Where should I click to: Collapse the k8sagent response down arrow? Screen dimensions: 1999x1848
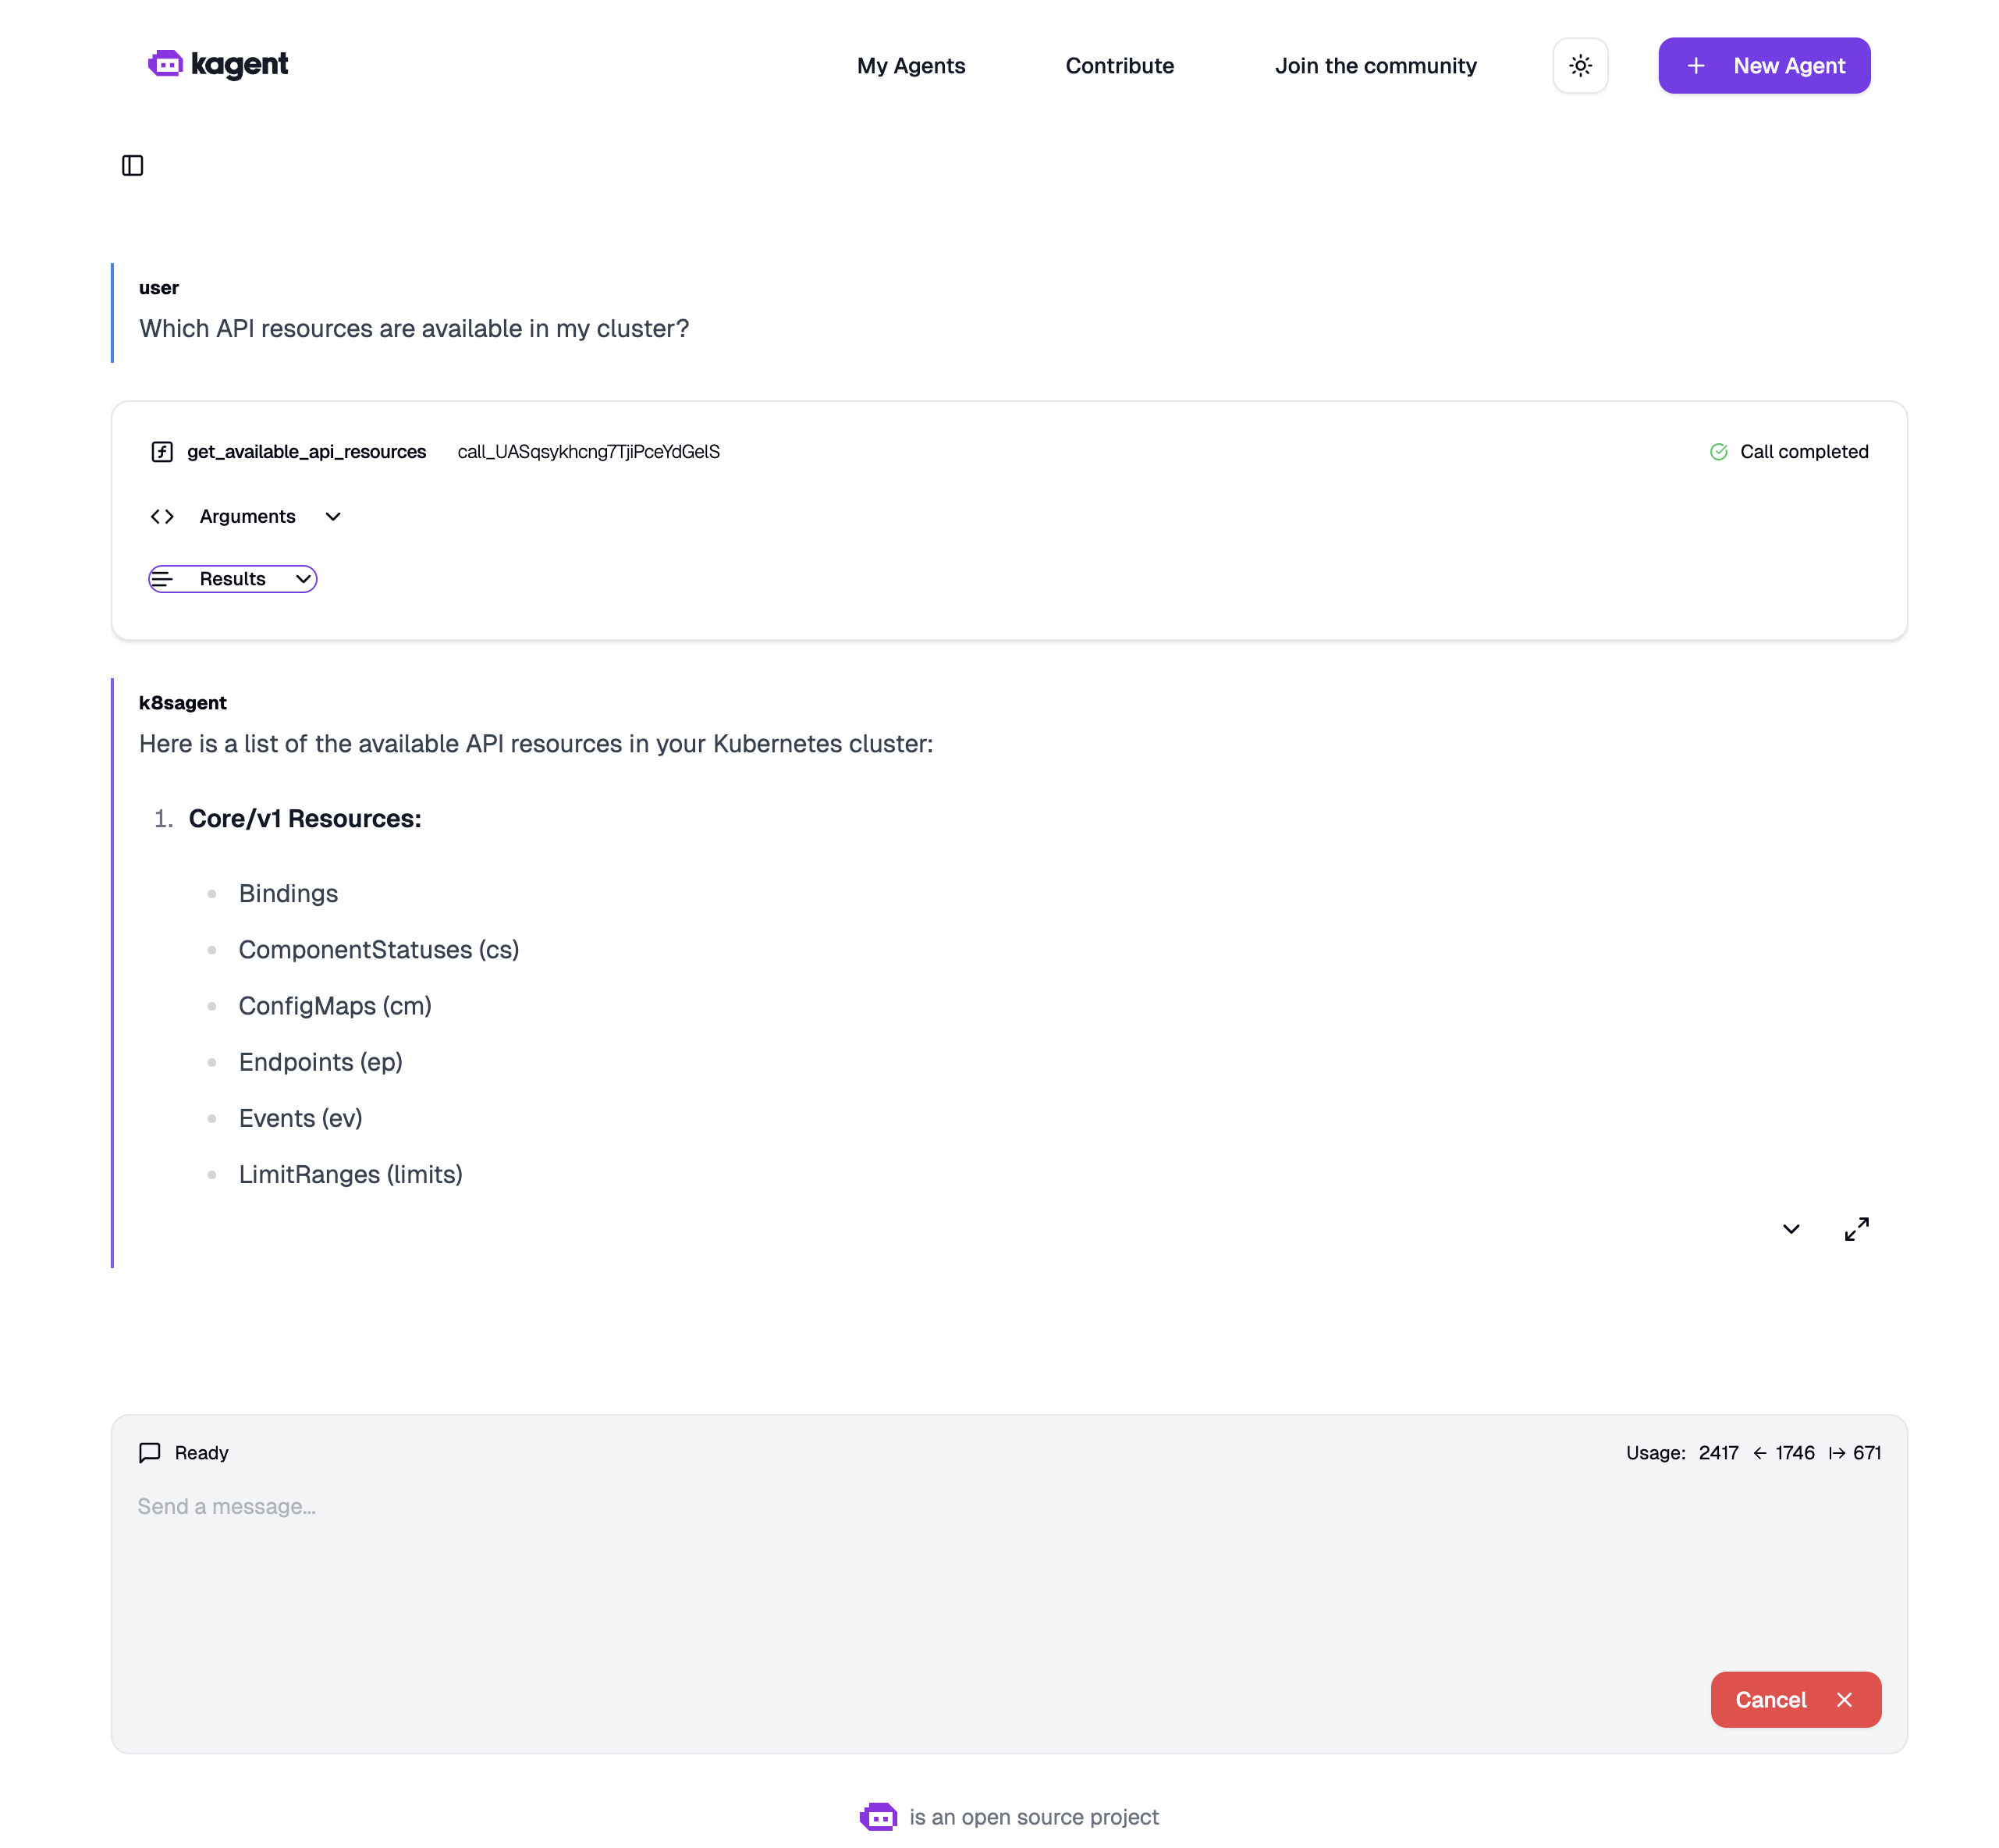1791,1228
